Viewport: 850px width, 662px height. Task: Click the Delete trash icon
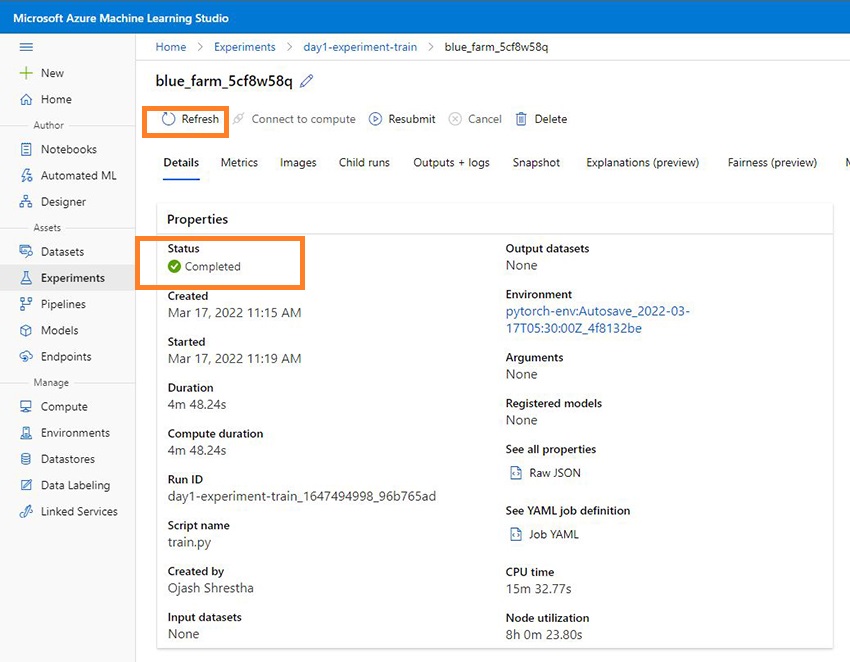[521, 119]
